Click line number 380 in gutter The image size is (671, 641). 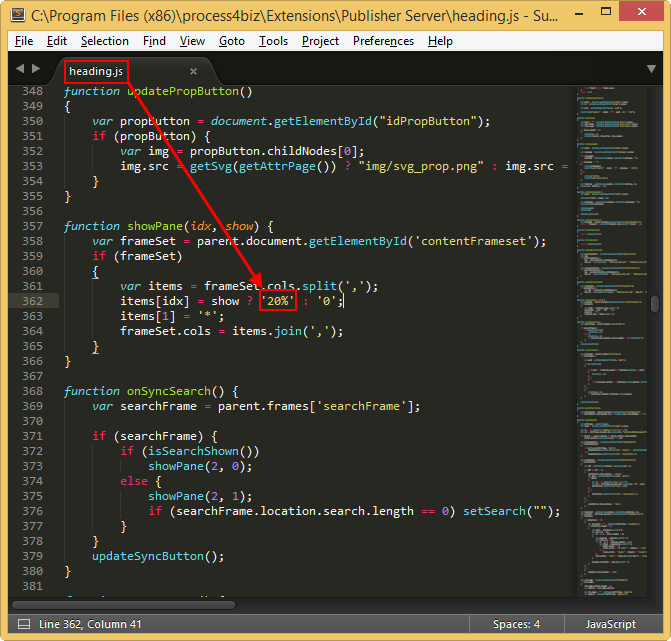coord(33,571)
